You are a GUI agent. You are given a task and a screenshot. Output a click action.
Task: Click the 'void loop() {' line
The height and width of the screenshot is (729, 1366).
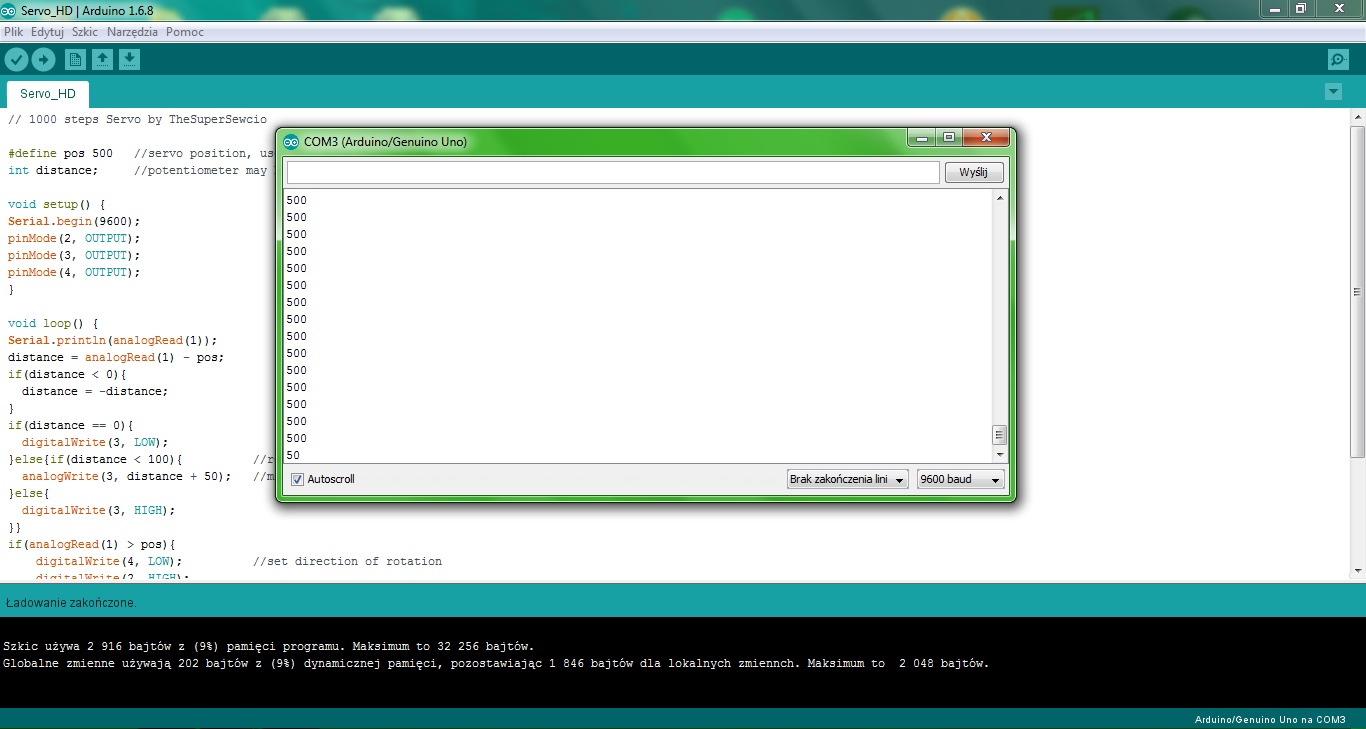[53, 323]
